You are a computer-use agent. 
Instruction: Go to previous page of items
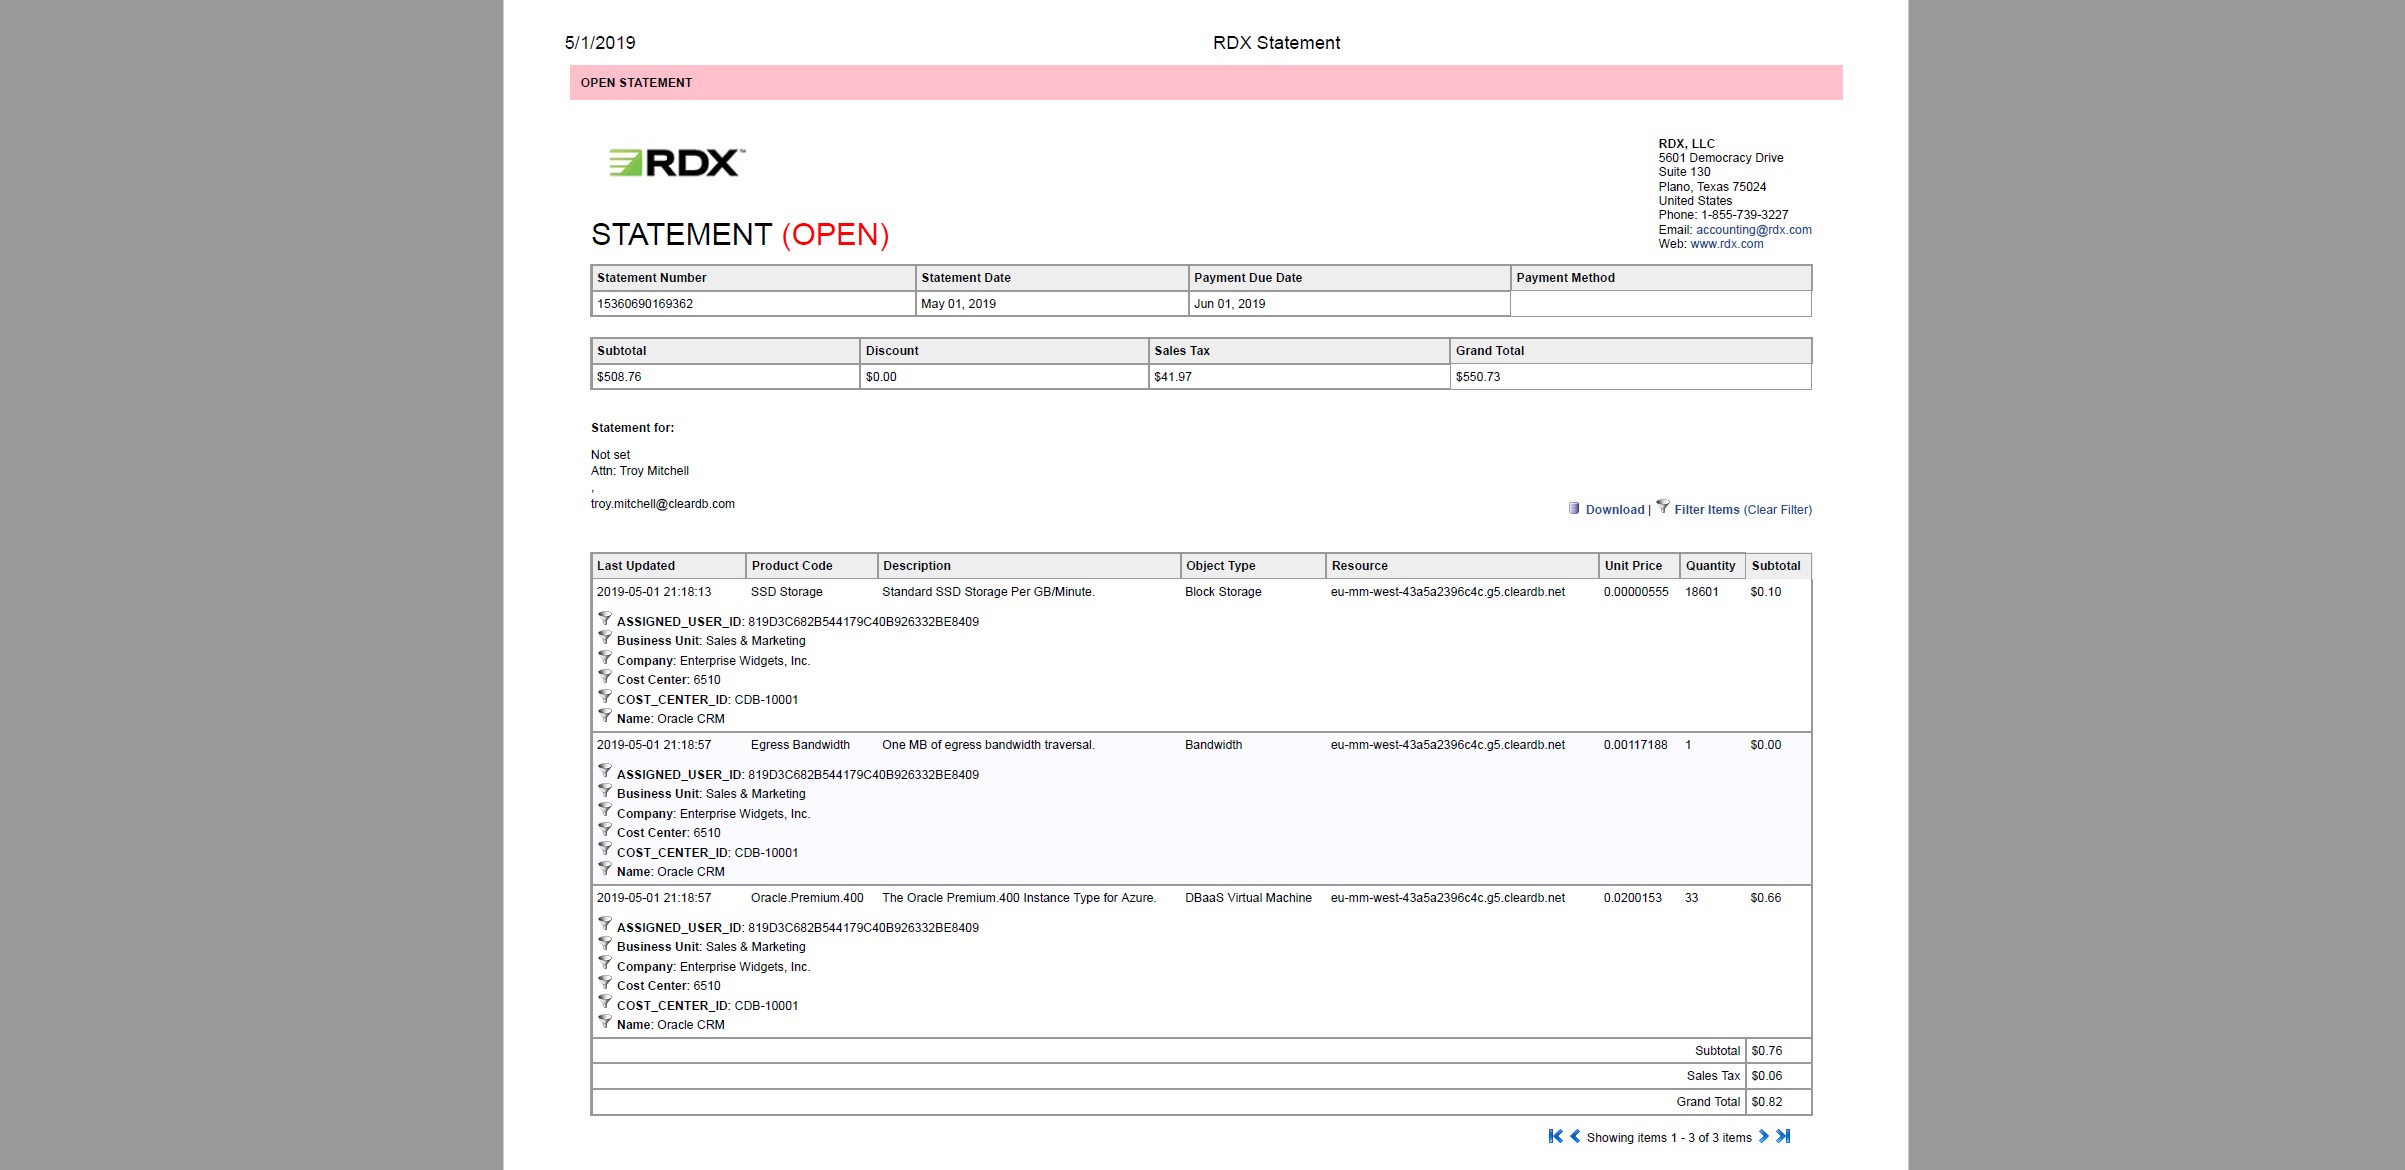pyautogui.click(x=1575, y=1136)
